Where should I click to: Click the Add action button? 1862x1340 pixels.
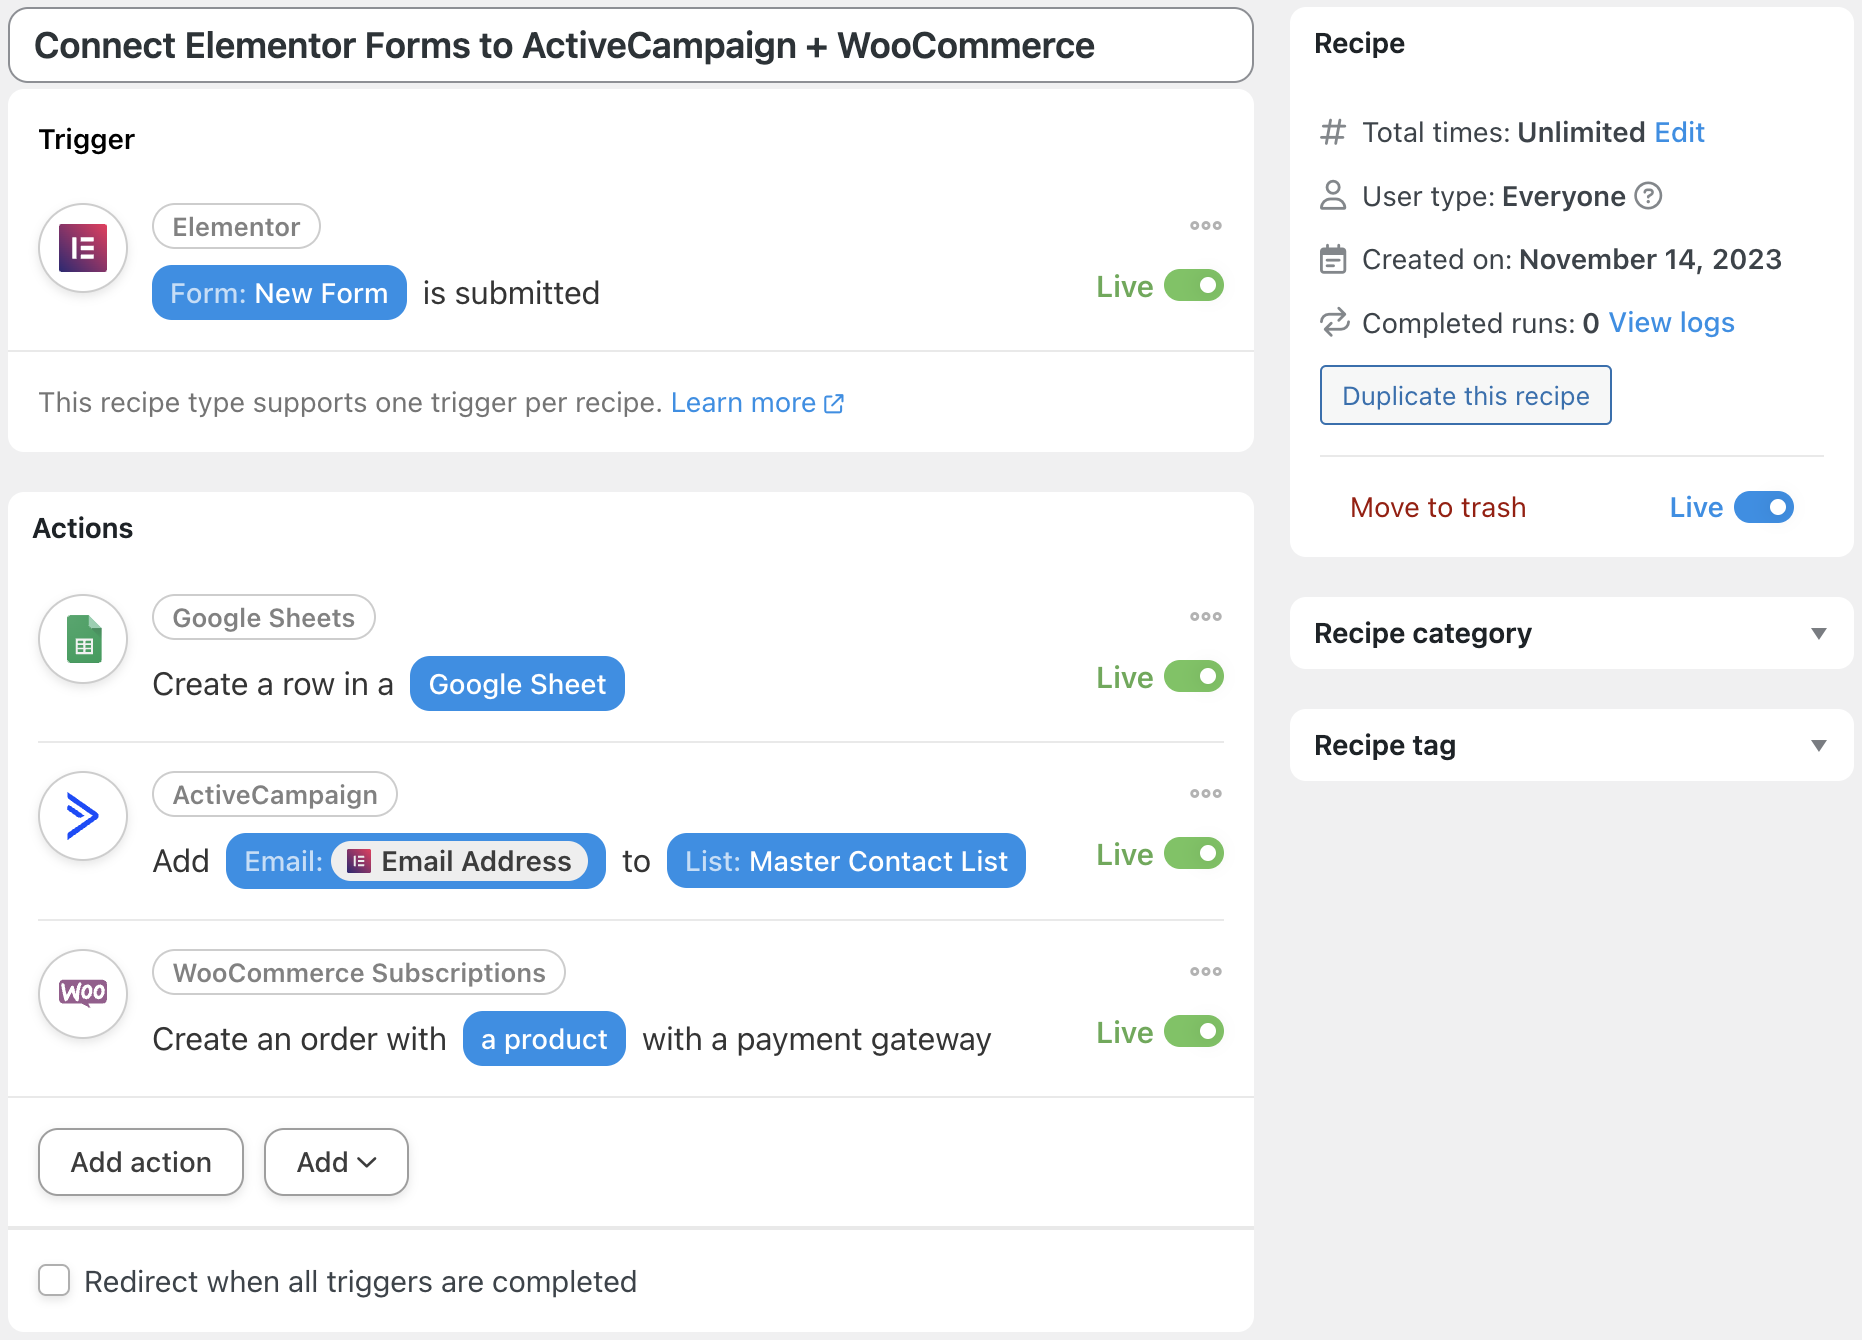tap(141, 1162)
